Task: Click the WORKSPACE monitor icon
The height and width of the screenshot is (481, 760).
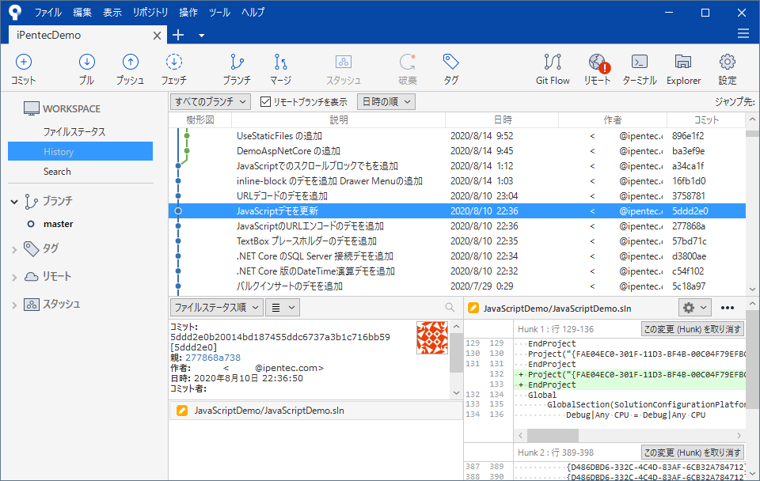Action: 32,109
